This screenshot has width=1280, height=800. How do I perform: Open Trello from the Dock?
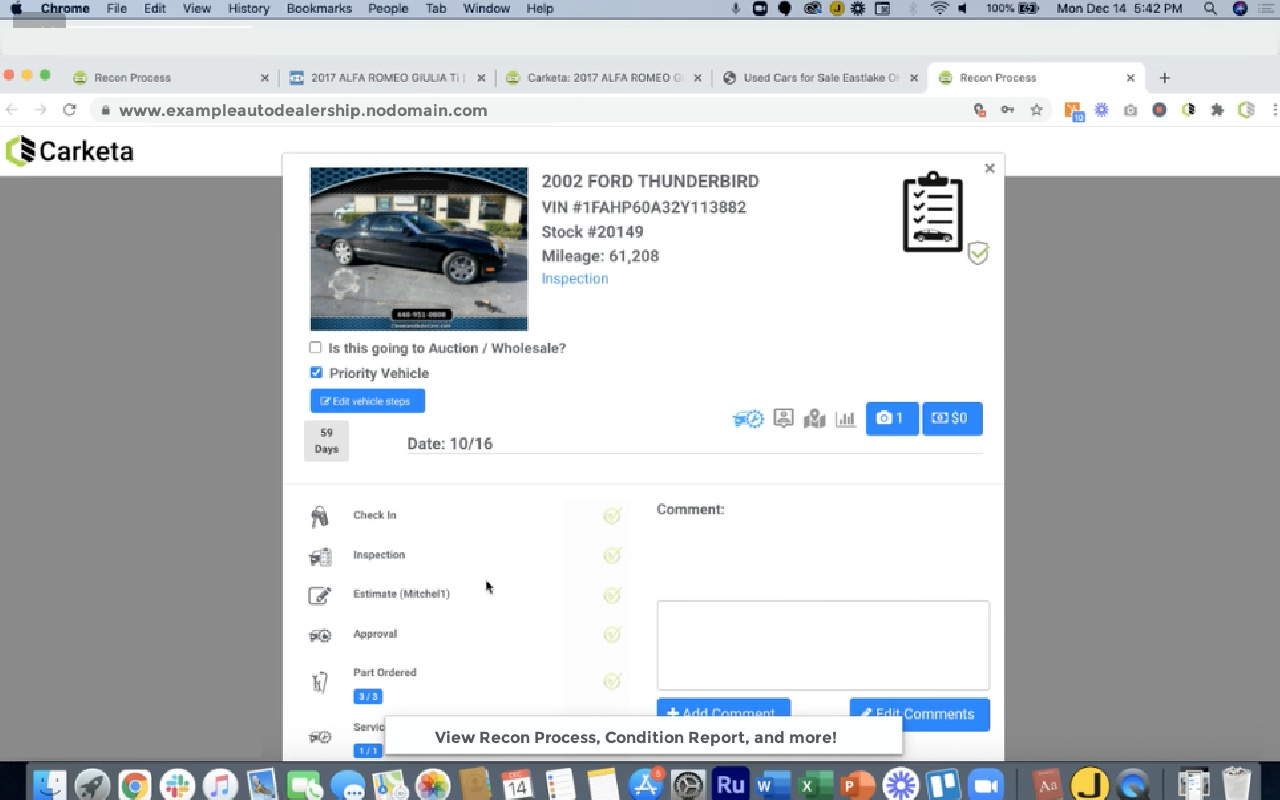(943, 784)
